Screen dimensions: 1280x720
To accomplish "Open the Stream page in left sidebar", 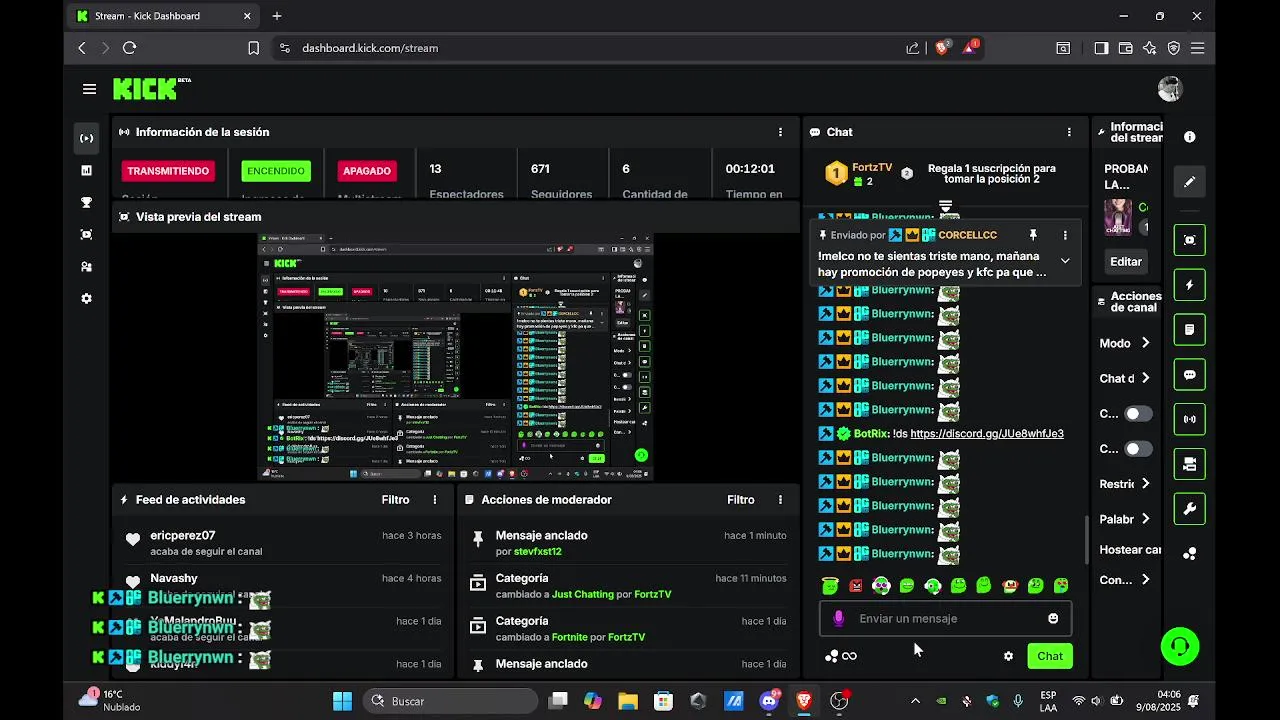I will 86,138.
